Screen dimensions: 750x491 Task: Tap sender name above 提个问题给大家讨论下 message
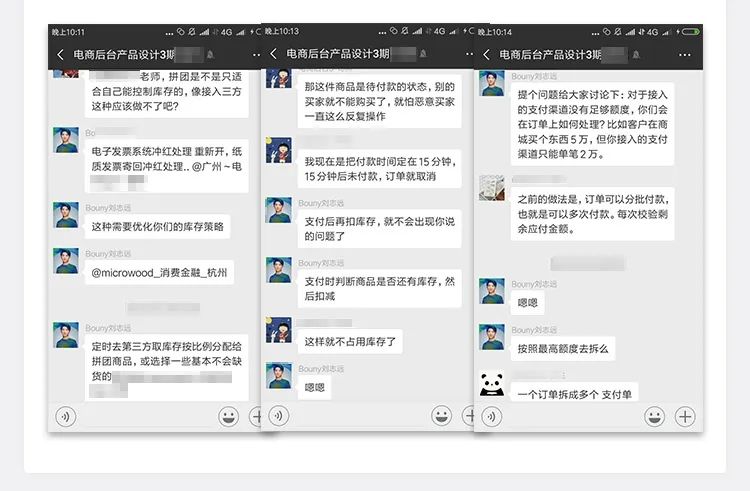click(534, 76)
